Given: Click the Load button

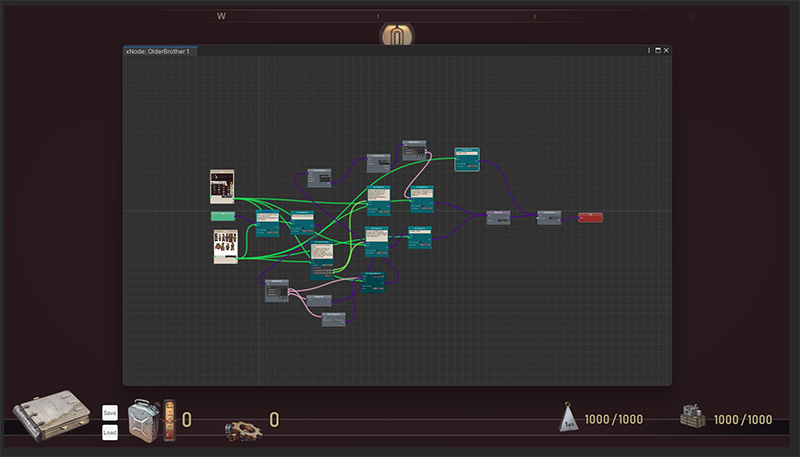Looking at the screenshot, I should (110, 433).
